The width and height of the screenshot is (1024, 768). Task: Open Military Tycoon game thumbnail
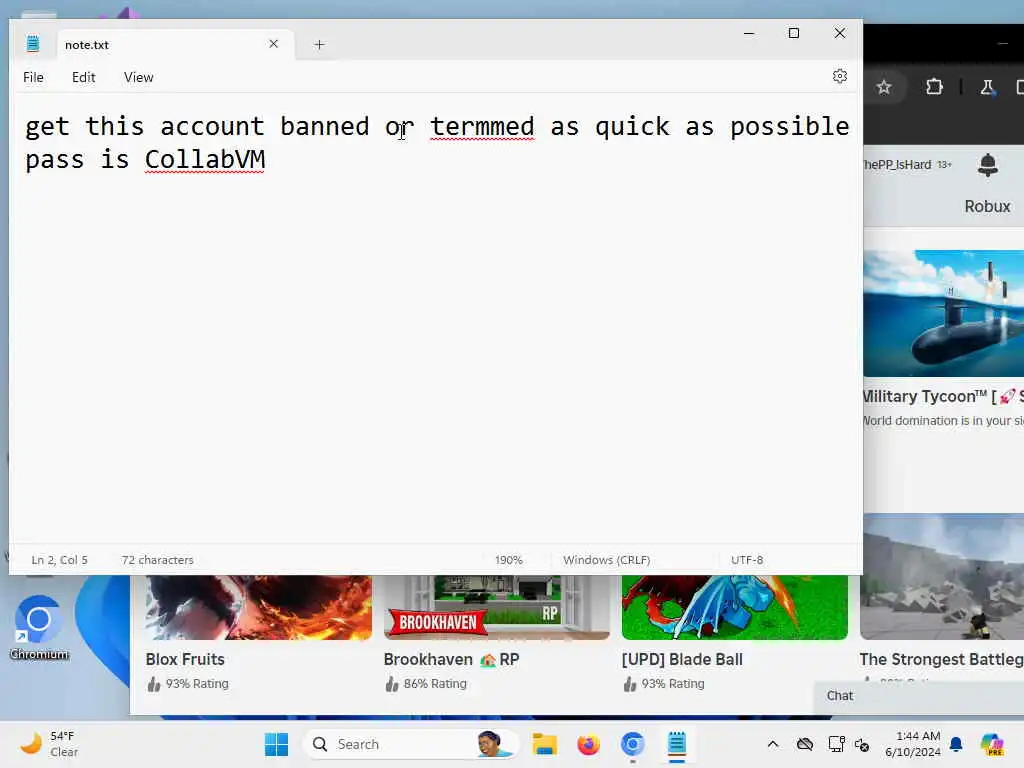coord(944,313)
